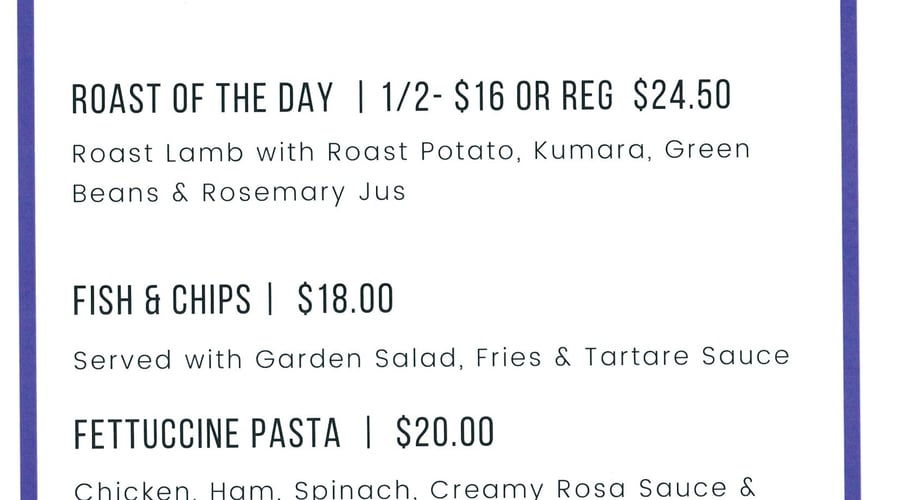The image size is (900, 500).
Task: Click the left purple border strip
Action: [x=26, y=250]
